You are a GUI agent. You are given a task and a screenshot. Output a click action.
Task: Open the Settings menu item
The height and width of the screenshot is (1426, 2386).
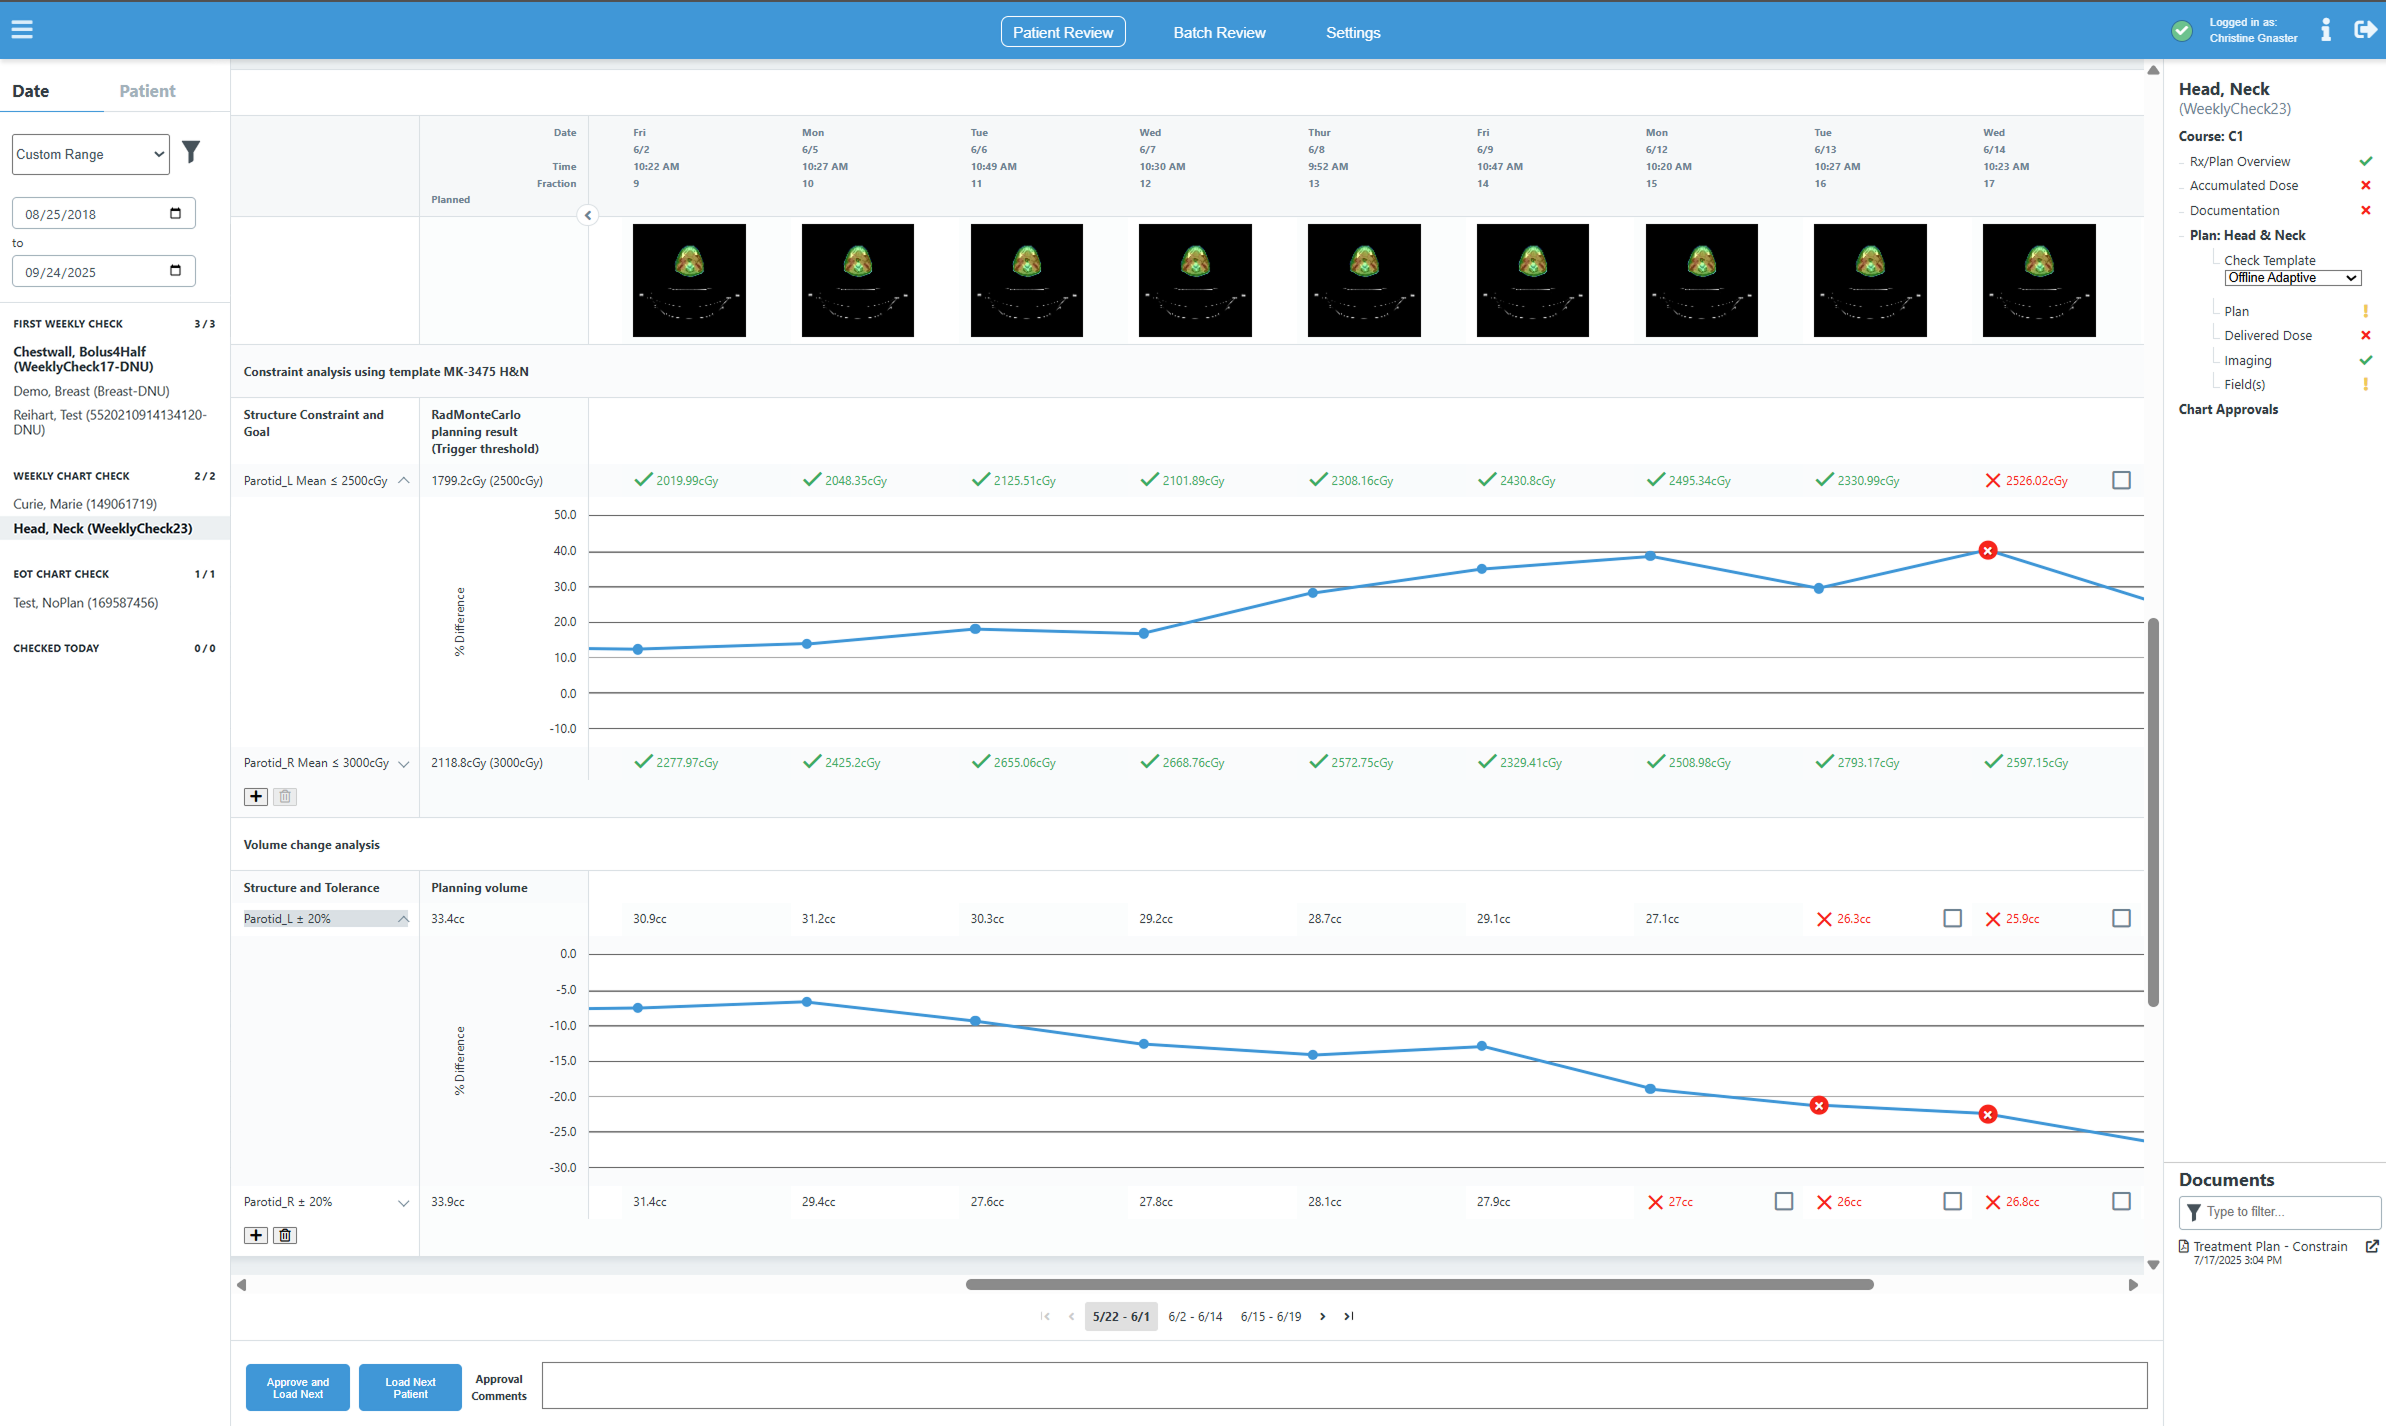[x=1352, y=31]
